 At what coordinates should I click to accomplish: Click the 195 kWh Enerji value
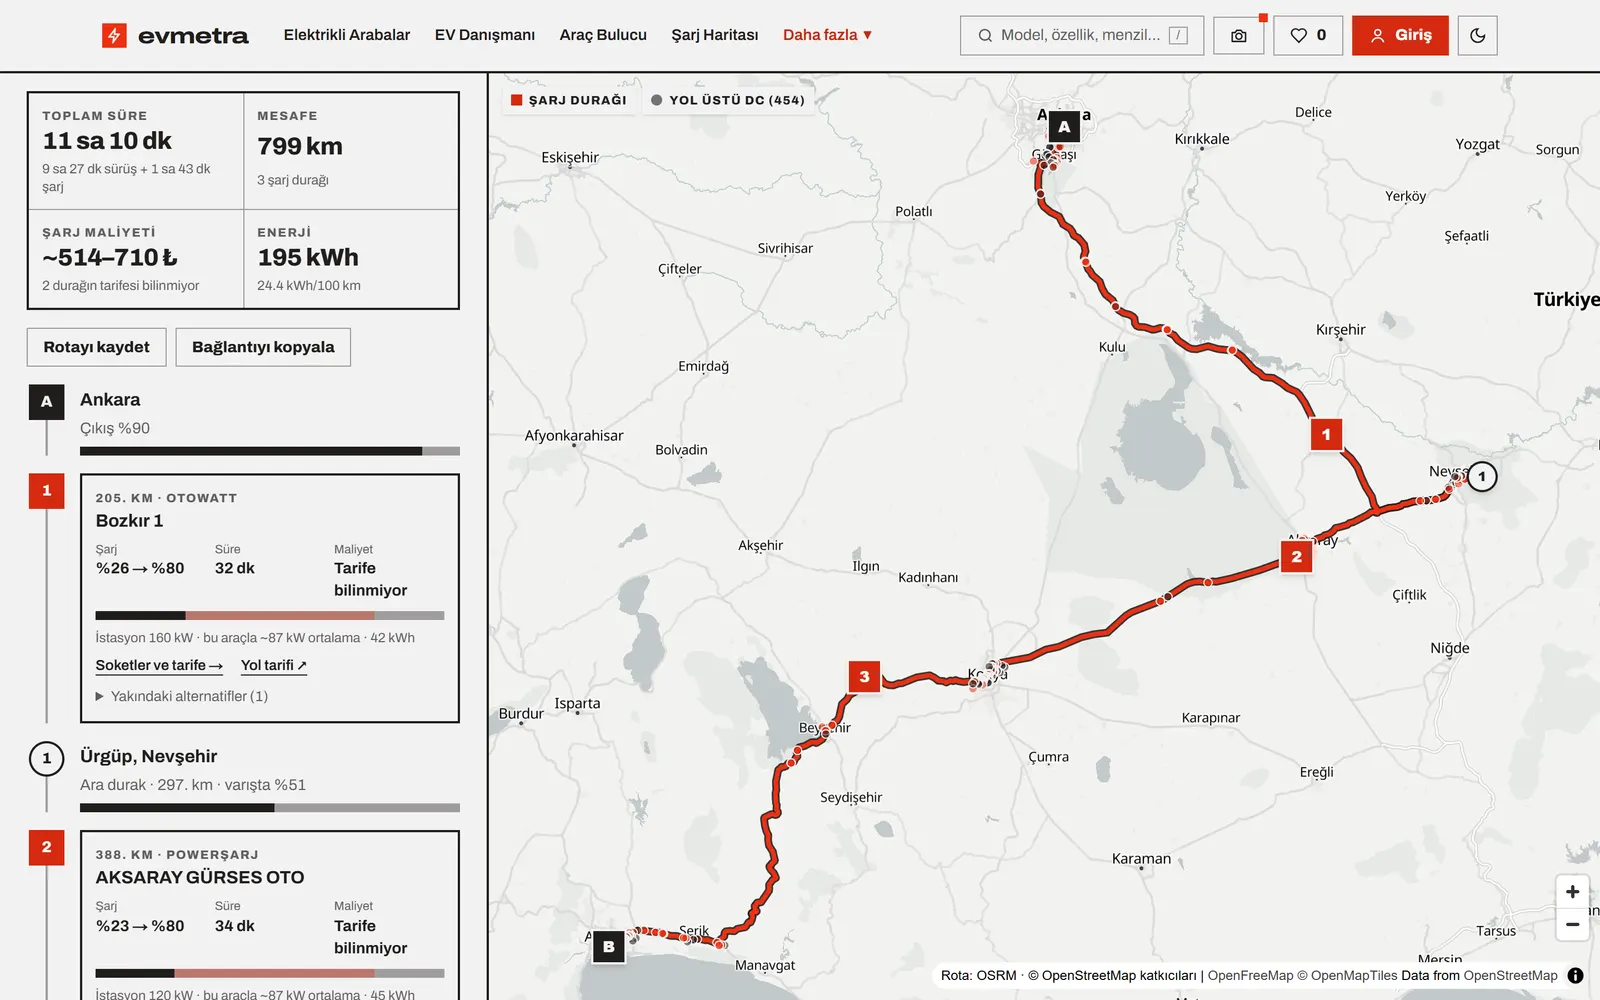(308, 258)
